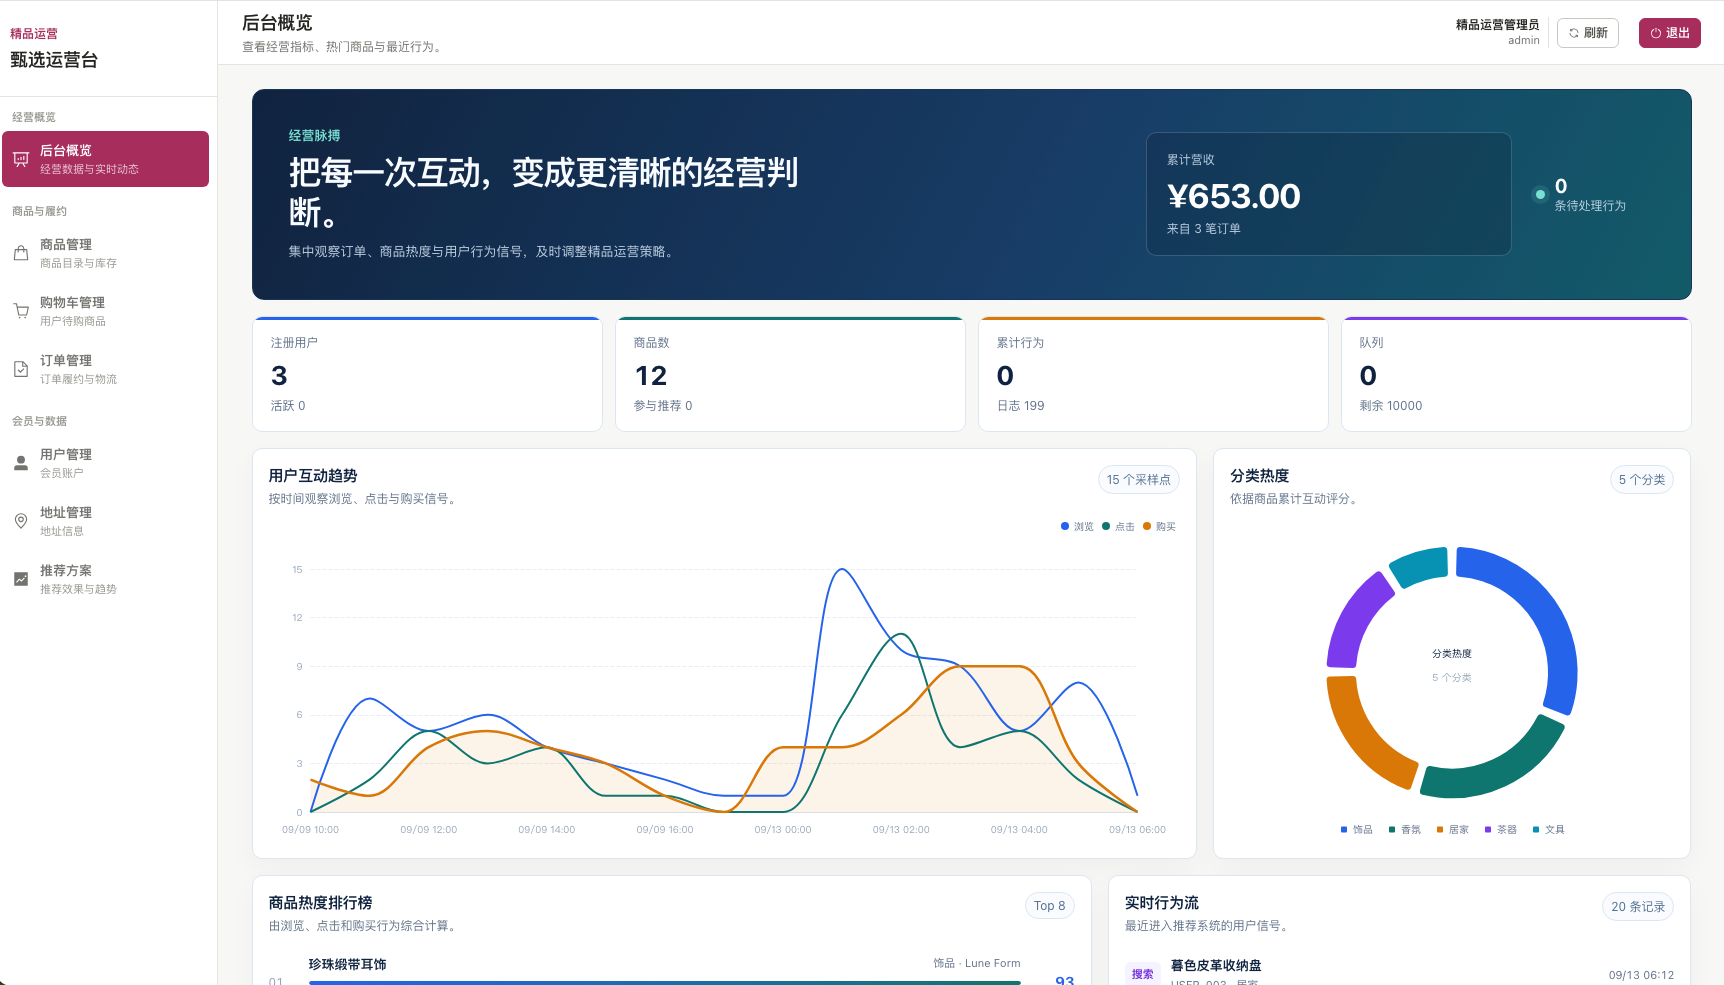Click the 累计营收 ¥653.00 panel

tap(1329, 194)
